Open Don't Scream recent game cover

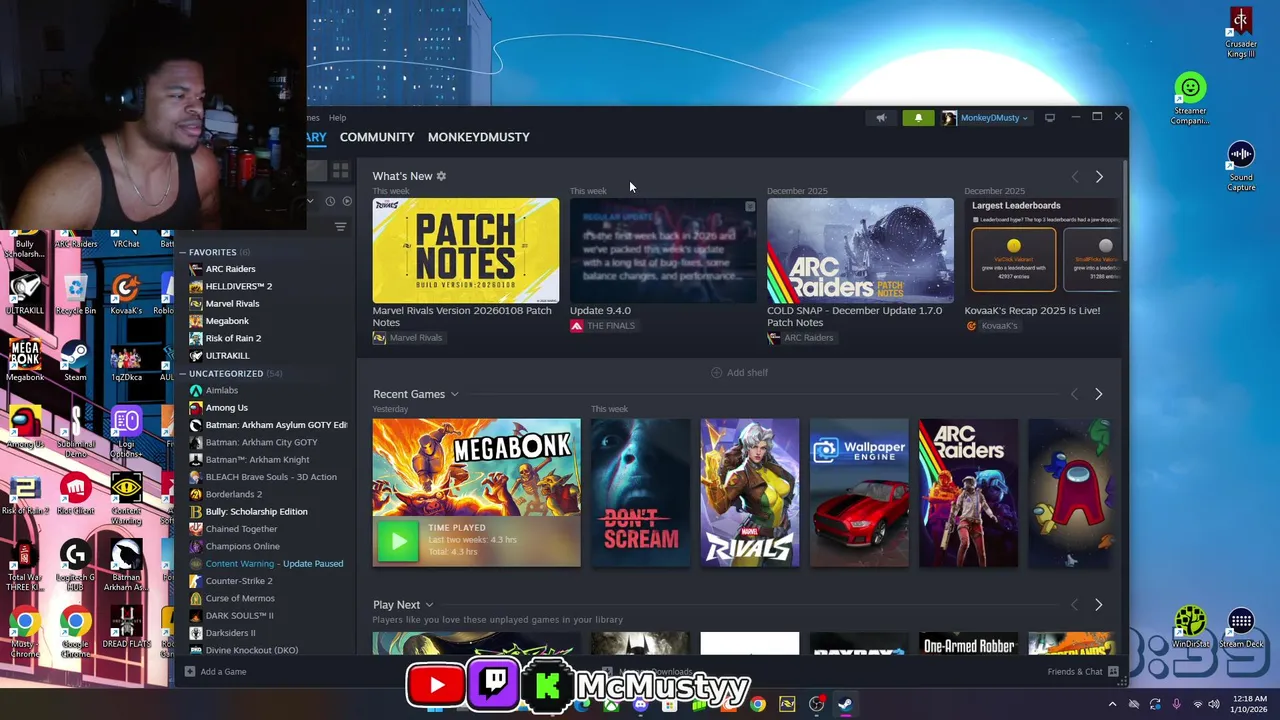[x=641, y=493]
